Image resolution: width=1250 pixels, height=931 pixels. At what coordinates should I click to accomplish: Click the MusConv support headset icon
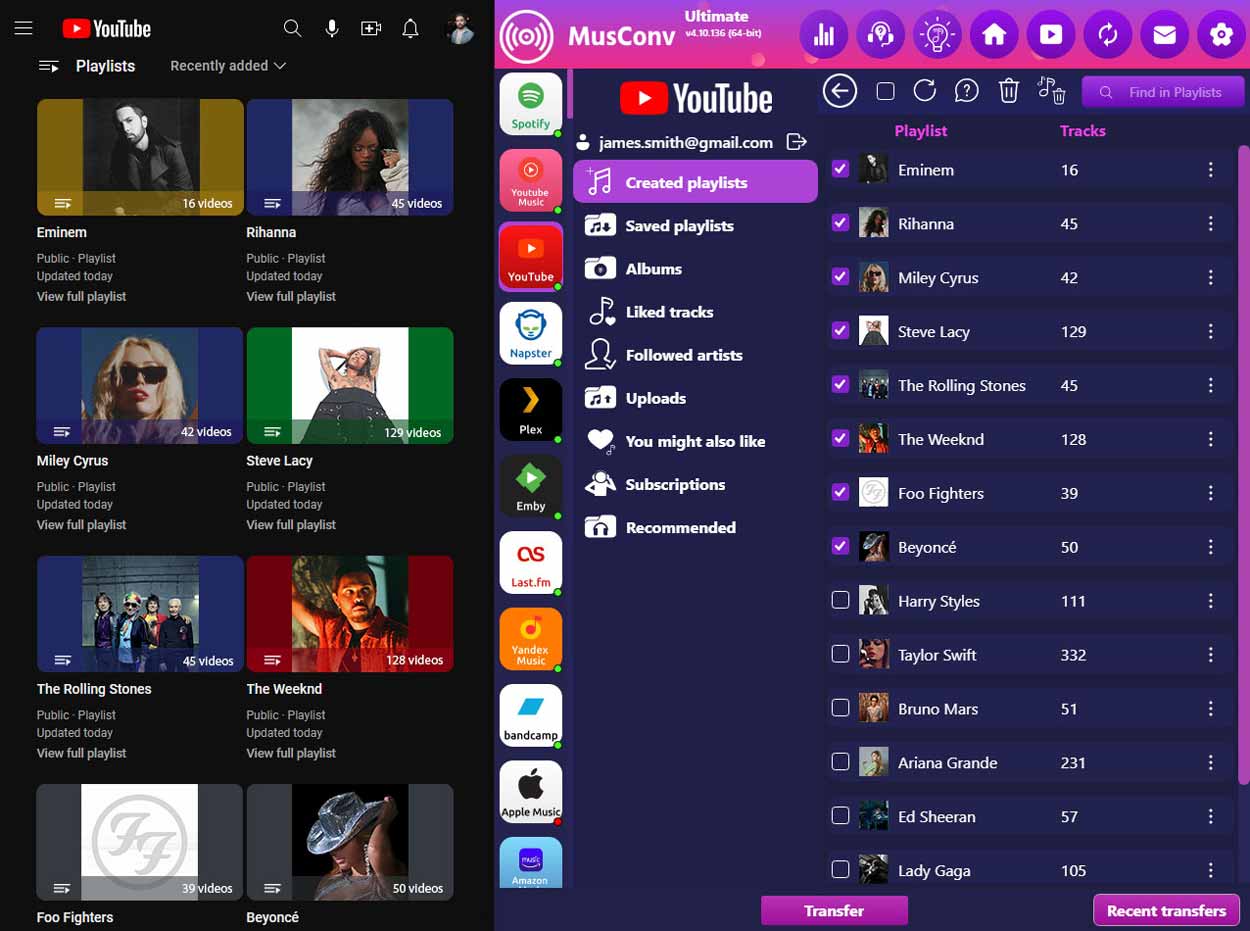(x=881, y=36)
